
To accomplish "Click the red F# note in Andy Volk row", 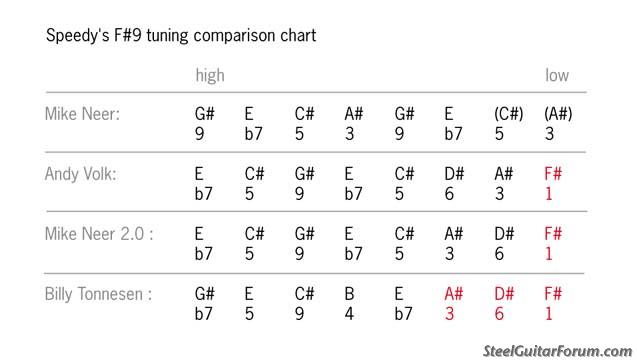I will (x=553, y=174).
